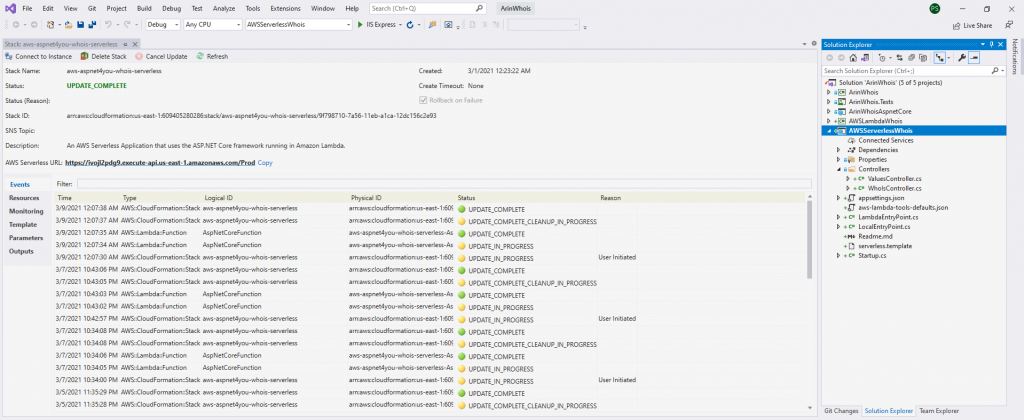Image resolution: width=1024 pixels, height=420 pixels.
Task: Close the stack document tab
Action: [136, 44]
